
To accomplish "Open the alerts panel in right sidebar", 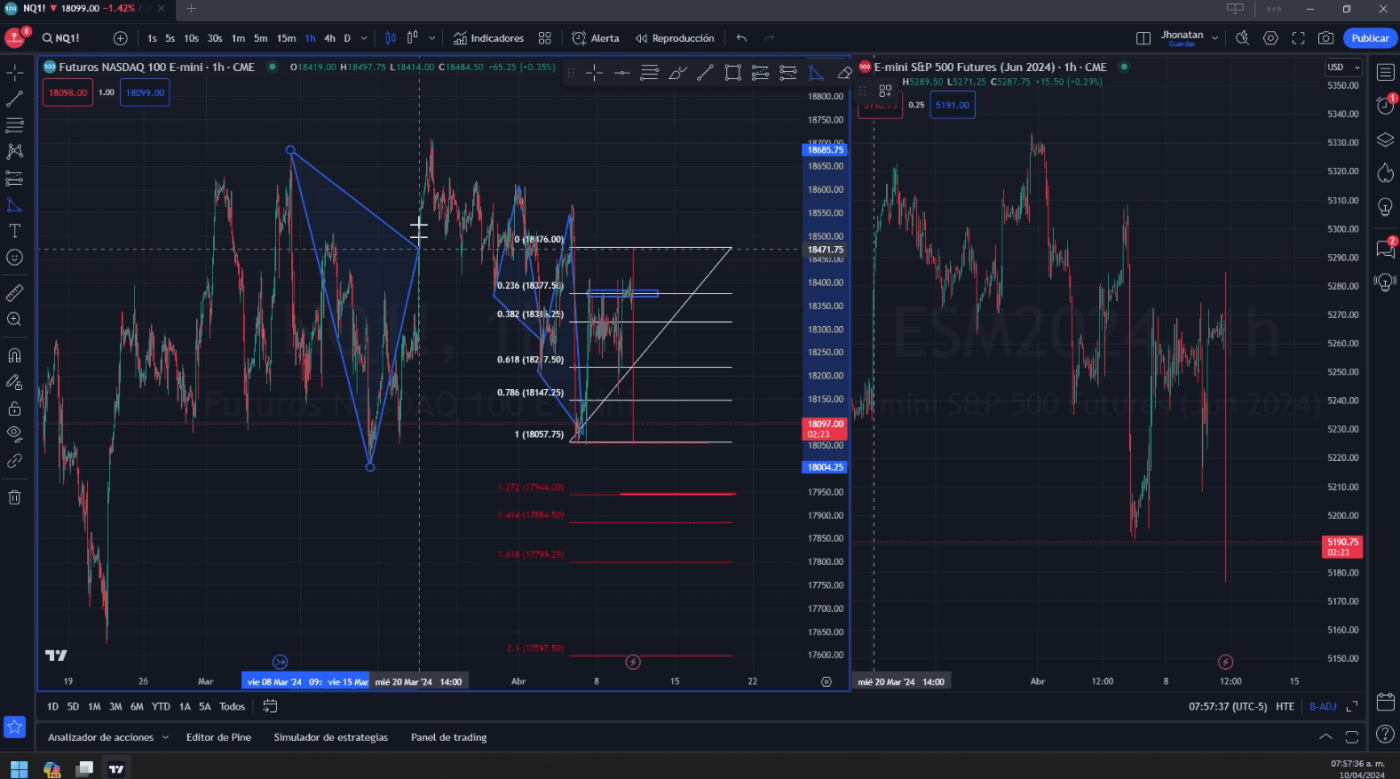I will pos(1385,105).
